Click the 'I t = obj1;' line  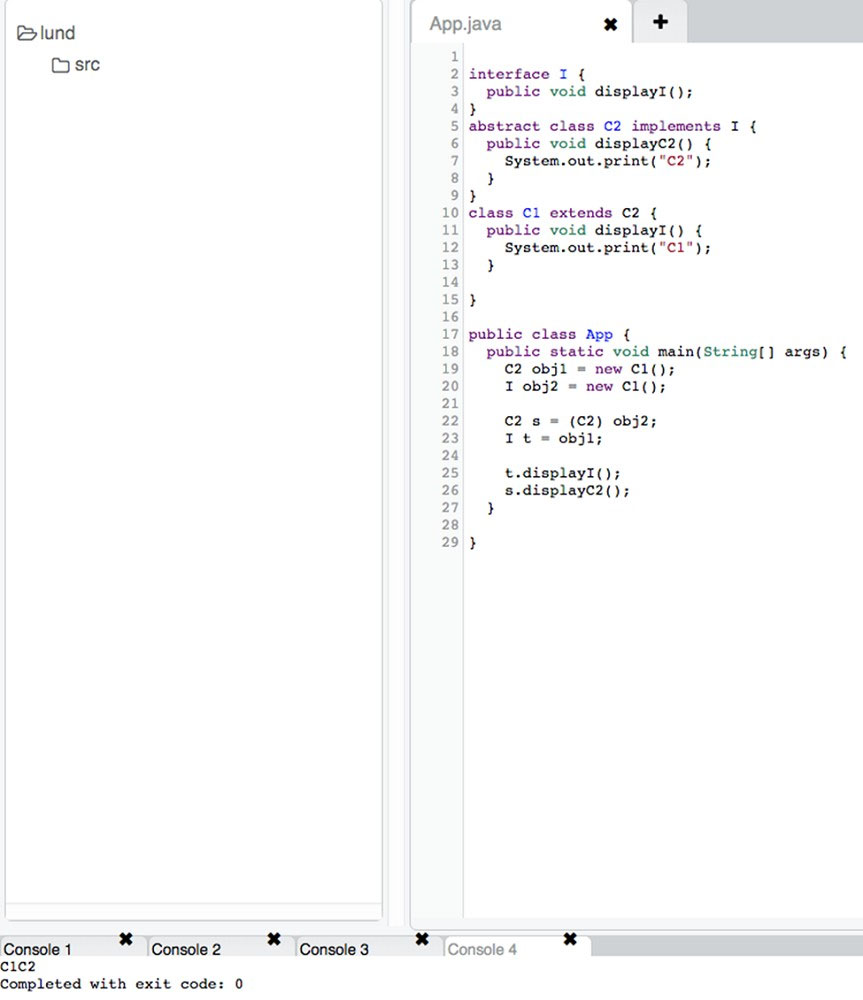click(554, 438)
